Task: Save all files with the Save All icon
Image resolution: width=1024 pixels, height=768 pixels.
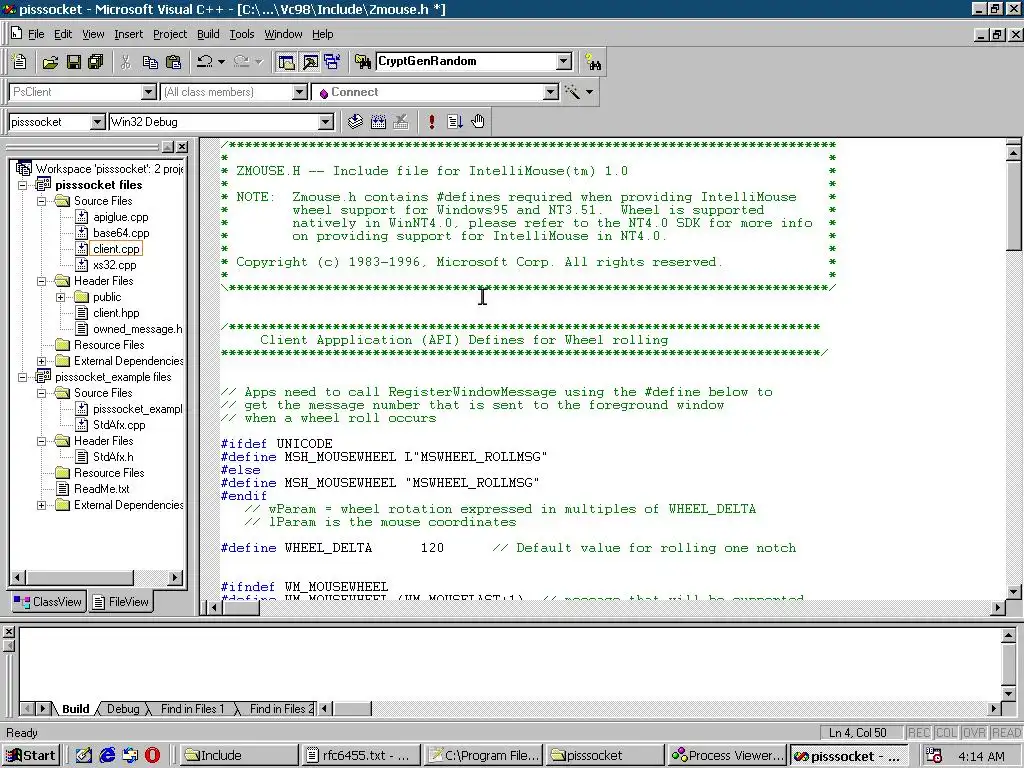Action: point(96,62)
